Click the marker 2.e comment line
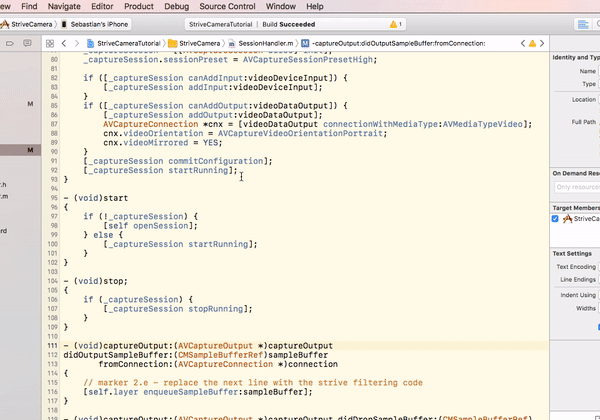600x420 pixels. (253, 383)
